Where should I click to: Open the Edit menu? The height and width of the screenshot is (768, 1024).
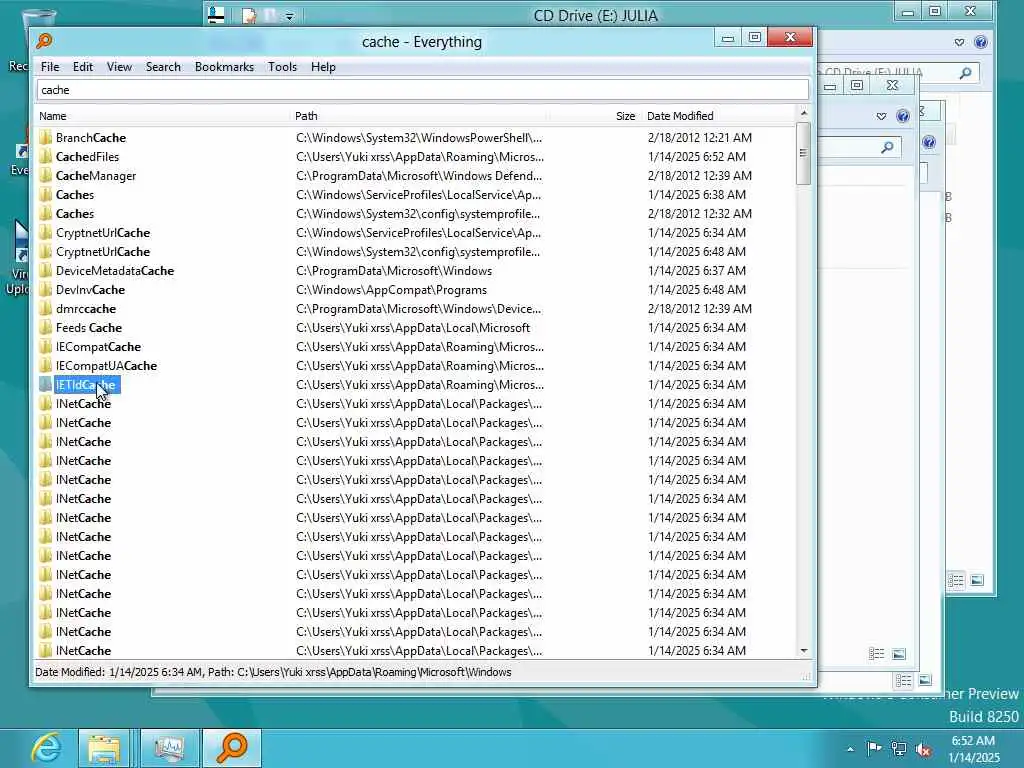[x=82, y=67]
